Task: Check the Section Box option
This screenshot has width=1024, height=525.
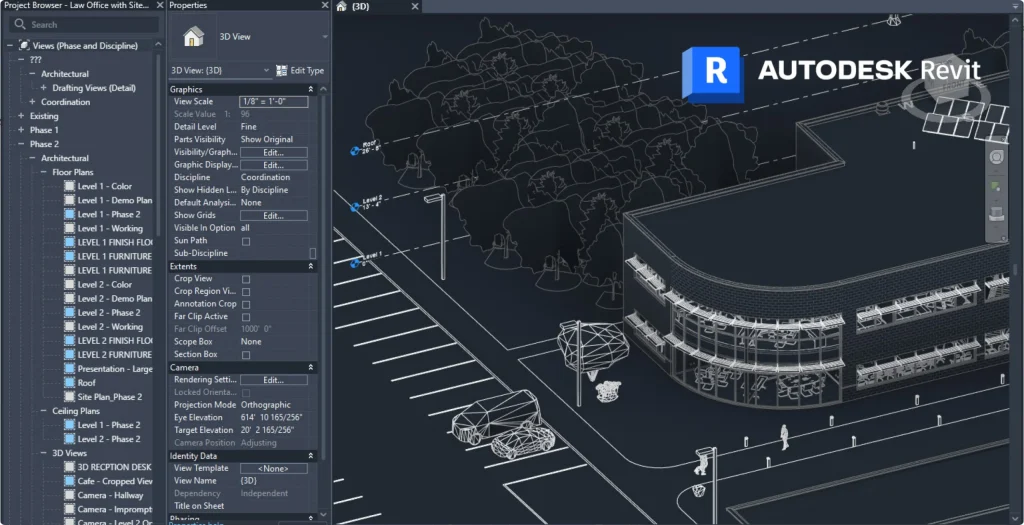Action: click(246, 354)
